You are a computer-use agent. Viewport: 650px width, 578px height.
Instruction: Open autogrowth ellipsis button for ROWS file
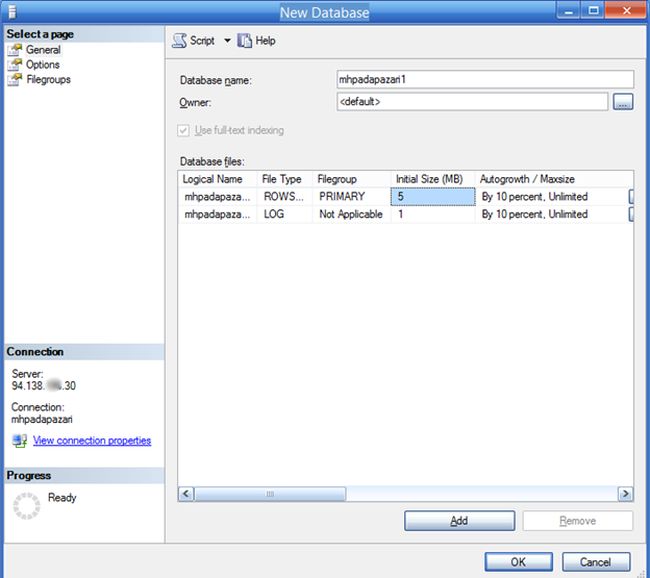(x=631, y=197)
